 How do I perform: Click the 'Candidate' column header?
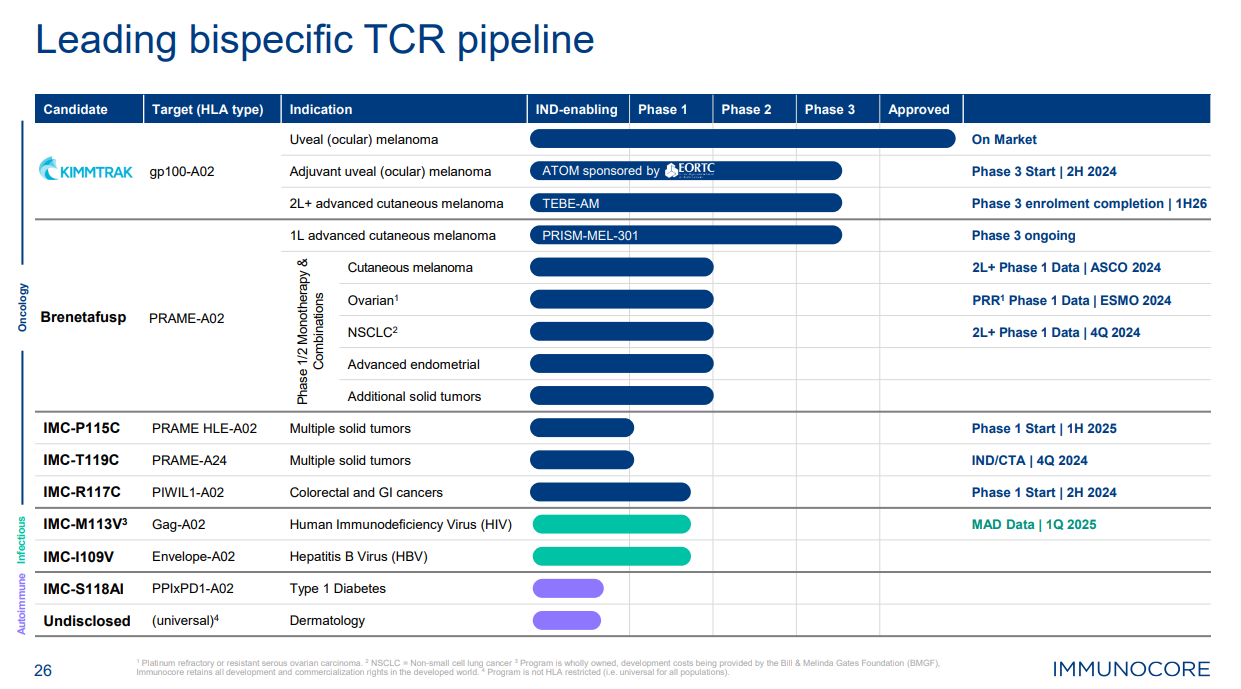tap(76, 109)
